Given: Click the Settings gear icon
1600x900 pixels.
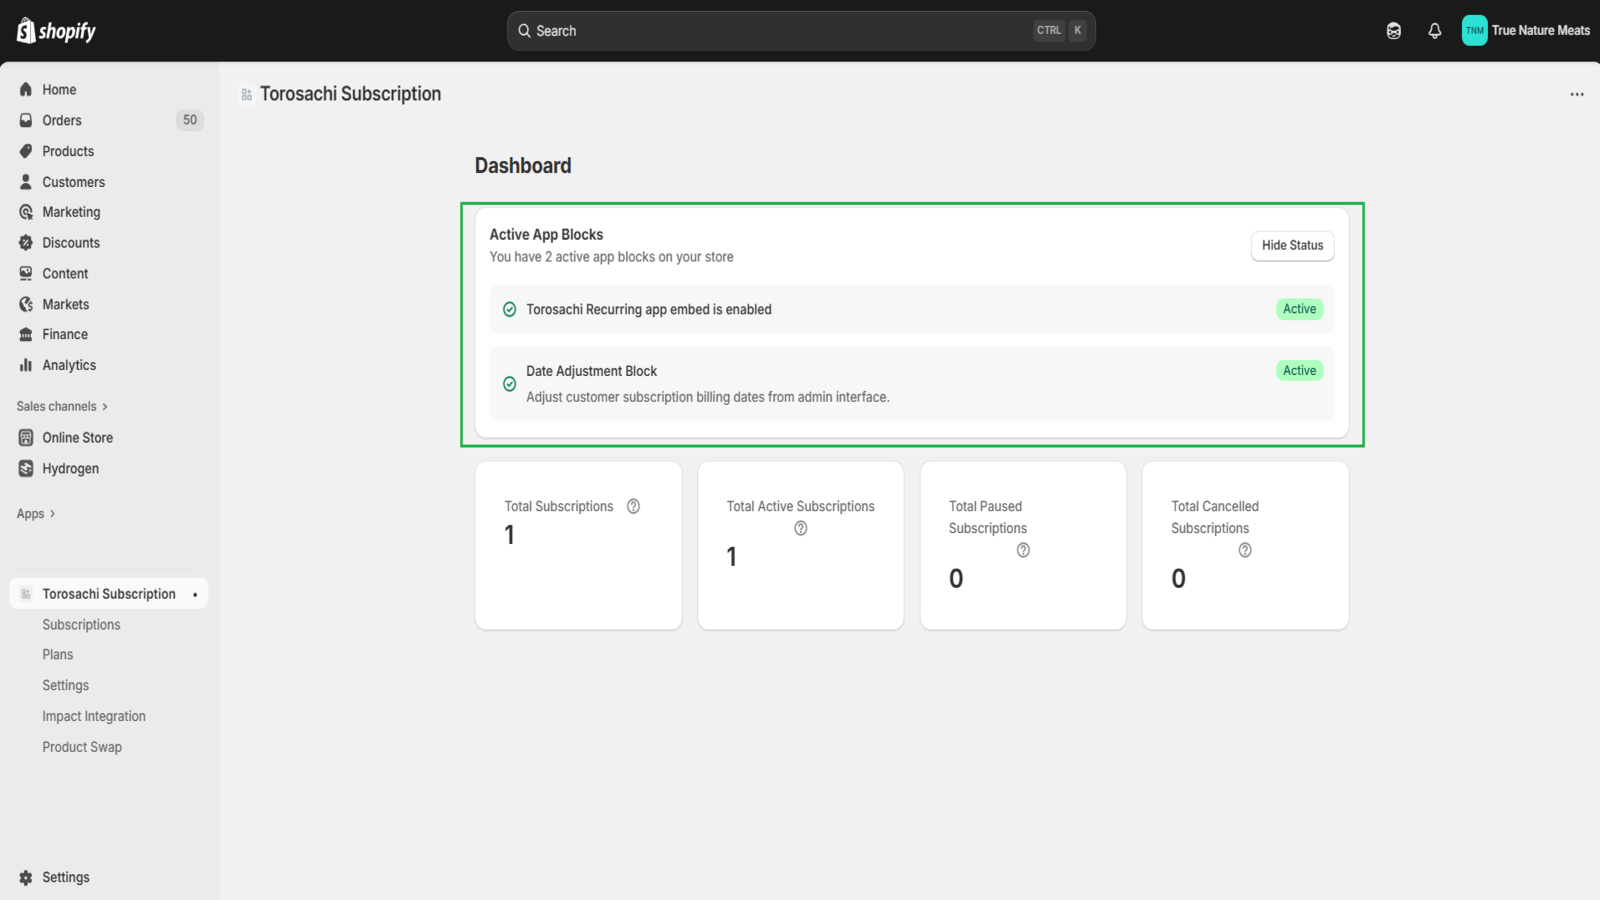Looking at the screenshot, I should (x=26, y=877).
